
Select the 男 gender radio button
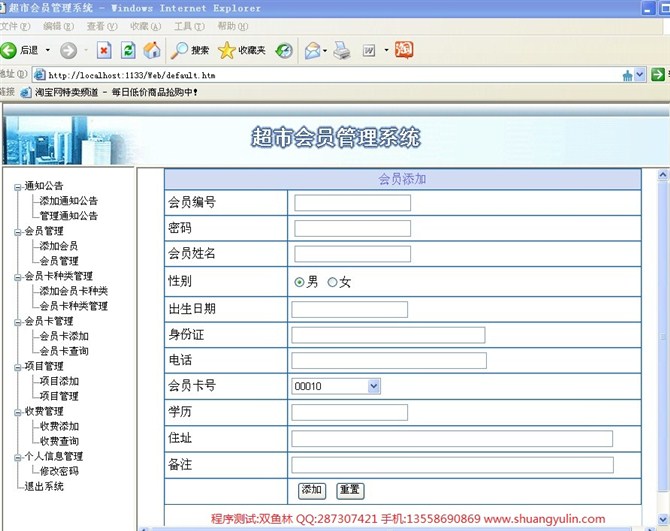tap(299, 282)
